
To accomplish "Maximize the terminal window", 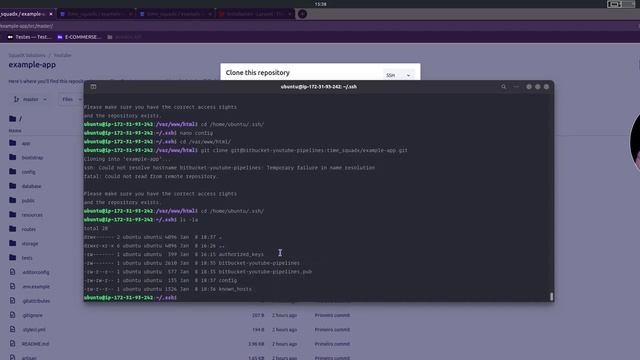I will click(538, 87).
